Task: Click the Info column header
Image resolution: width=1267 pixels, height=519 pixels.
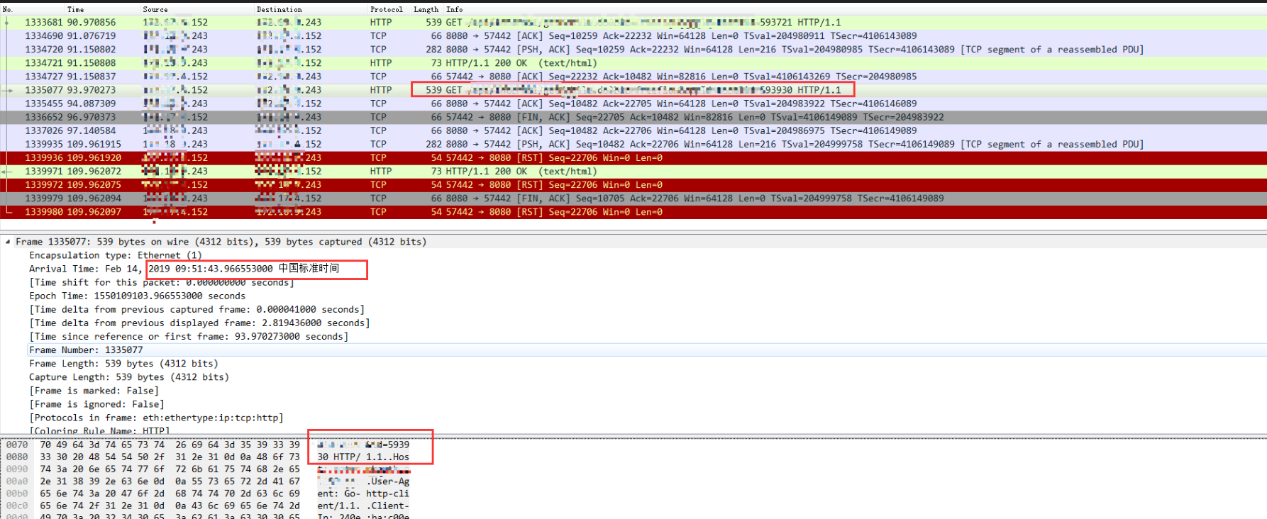Action: click(x=454, y=9)
